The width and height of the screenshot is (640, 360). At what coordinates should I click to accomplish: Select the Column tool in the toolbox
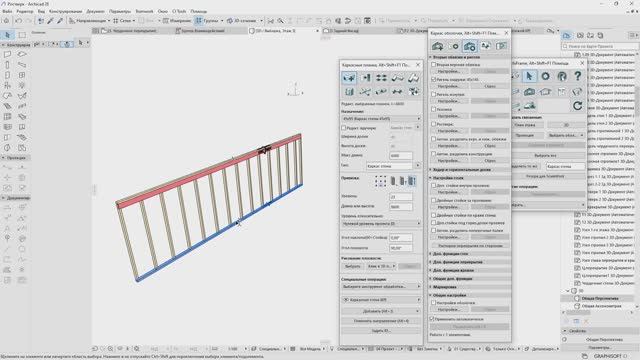7,64
